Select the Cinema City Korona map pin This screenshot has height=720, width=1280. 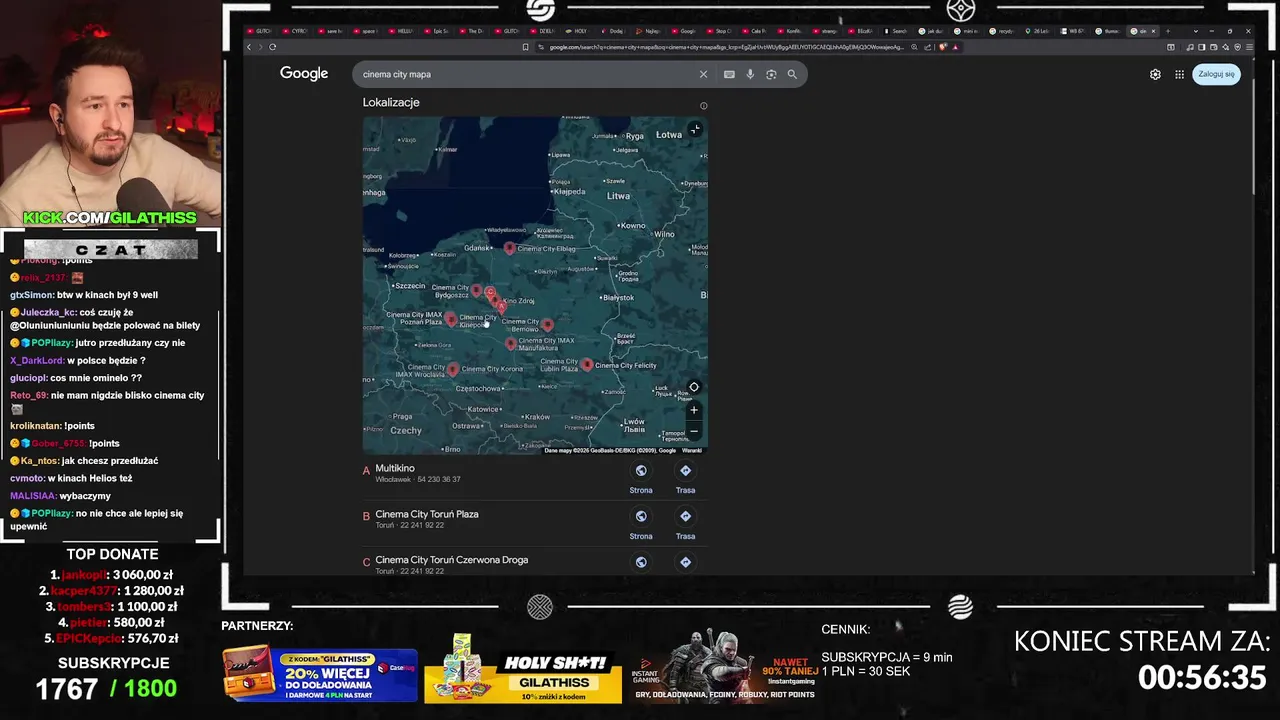453,369
